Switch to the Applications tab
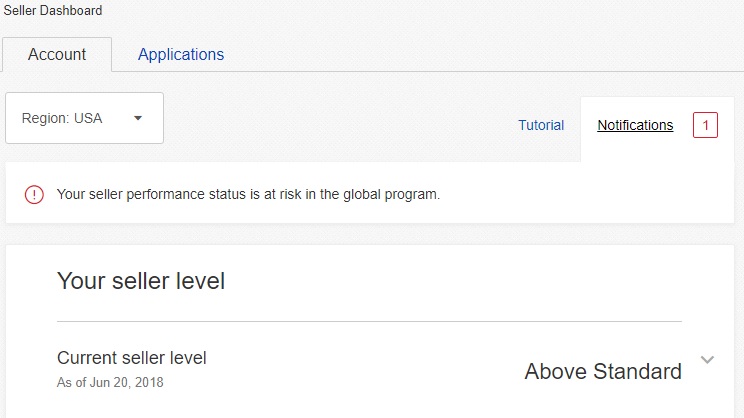The width and height of the screenshot is (744, 418). 181,55
